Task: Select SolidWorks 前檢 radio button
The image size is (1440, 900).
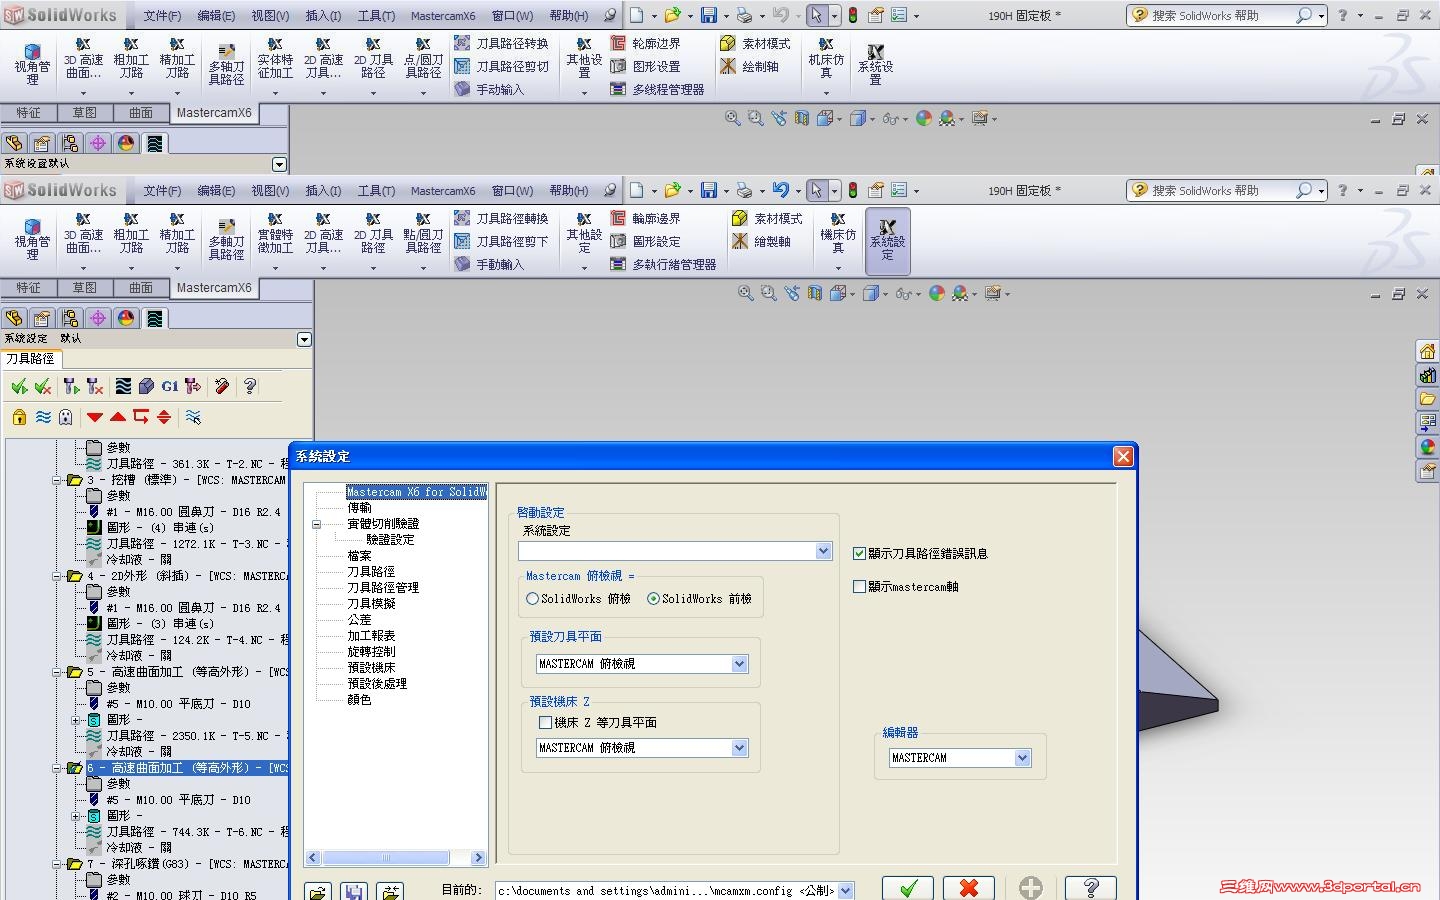Action: [x=654, y=599]
